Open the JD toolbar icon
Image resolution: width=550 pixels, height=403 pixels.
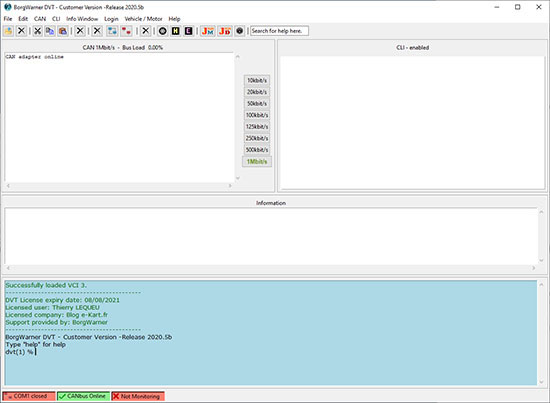tap(224, 31)
